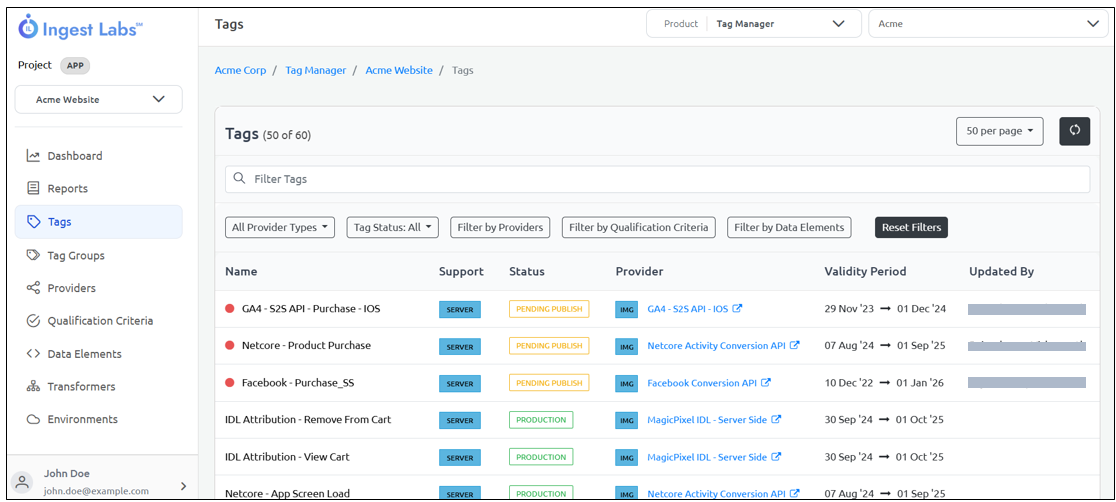Click the John Doe user avatar icon
The height and width of the screenshot is (502, 1116).
coord(23,482)
